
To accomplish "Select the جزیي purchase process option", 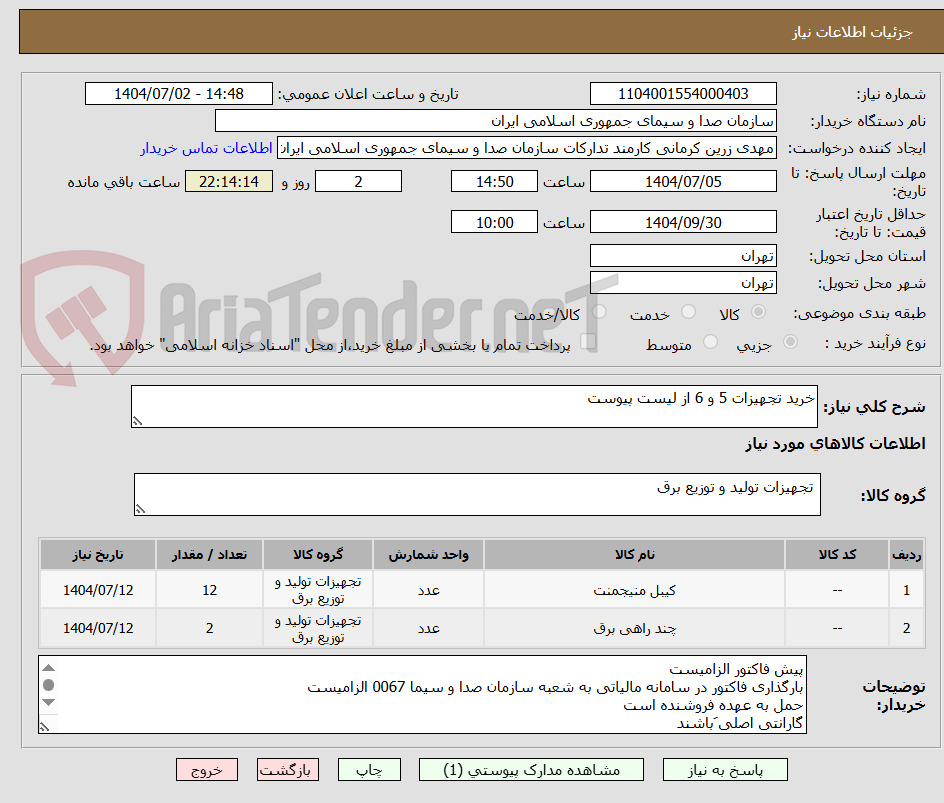I will (x=789, y=340).
